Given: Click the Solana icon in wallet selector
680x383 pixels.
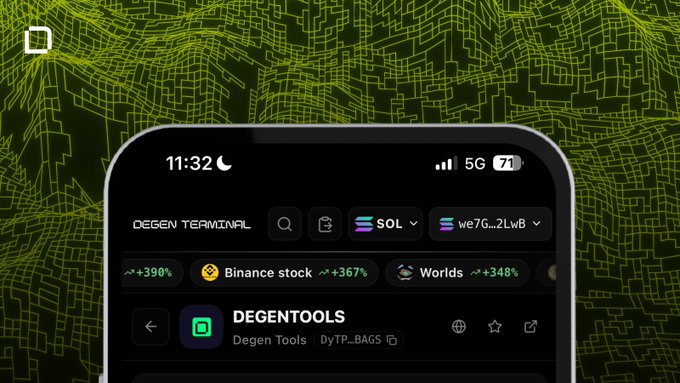Looking at the screenshot, I should 446,224.
